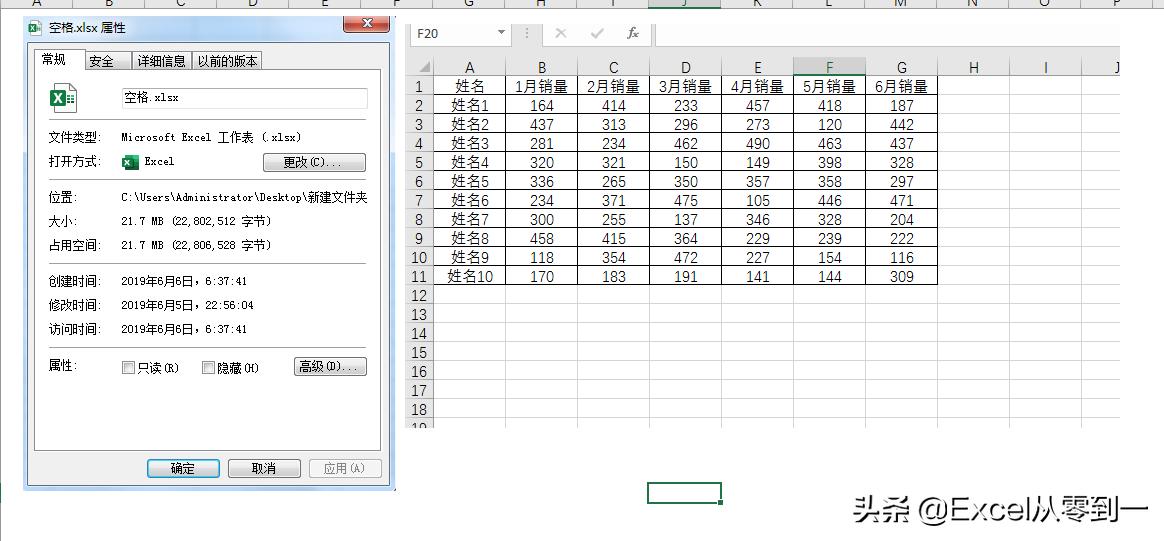Click cell with value 229
1164x541 pixels.
click(x=758, y=238)
